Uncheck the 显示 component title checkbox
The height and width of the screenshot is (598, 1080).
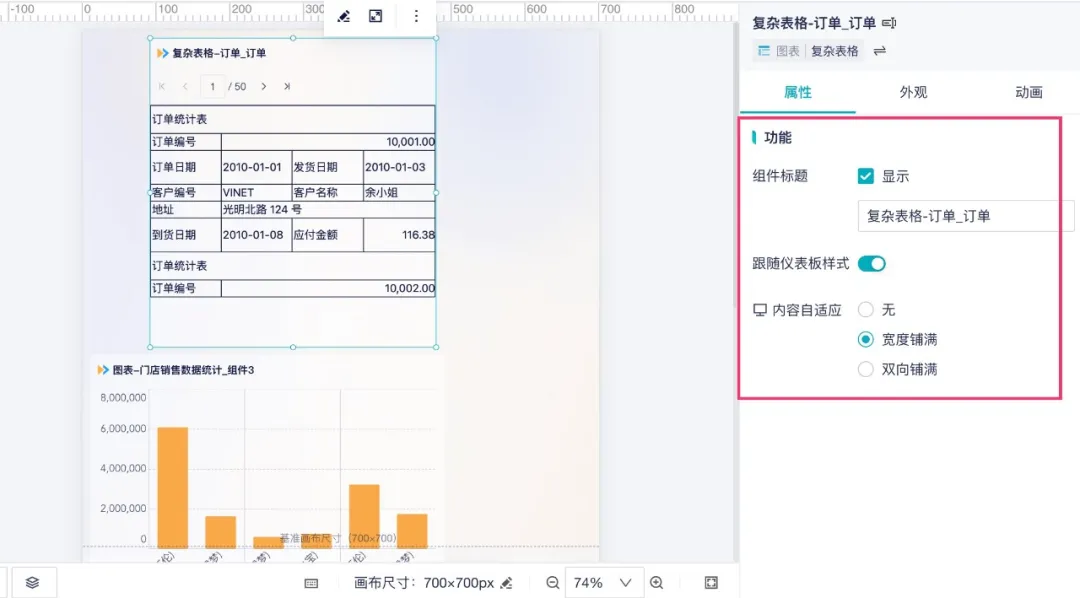(866, 176)
